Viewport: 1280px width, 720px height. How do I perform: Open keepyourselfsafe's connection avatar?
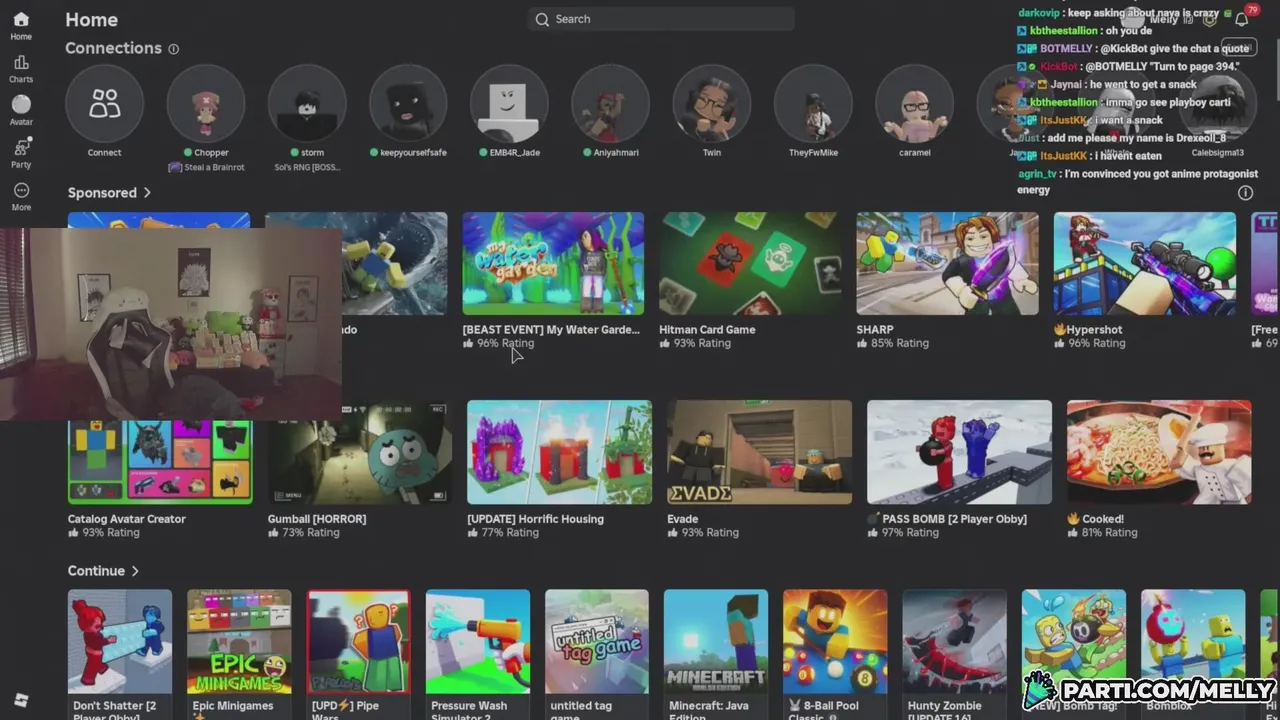tap(408, 104)
